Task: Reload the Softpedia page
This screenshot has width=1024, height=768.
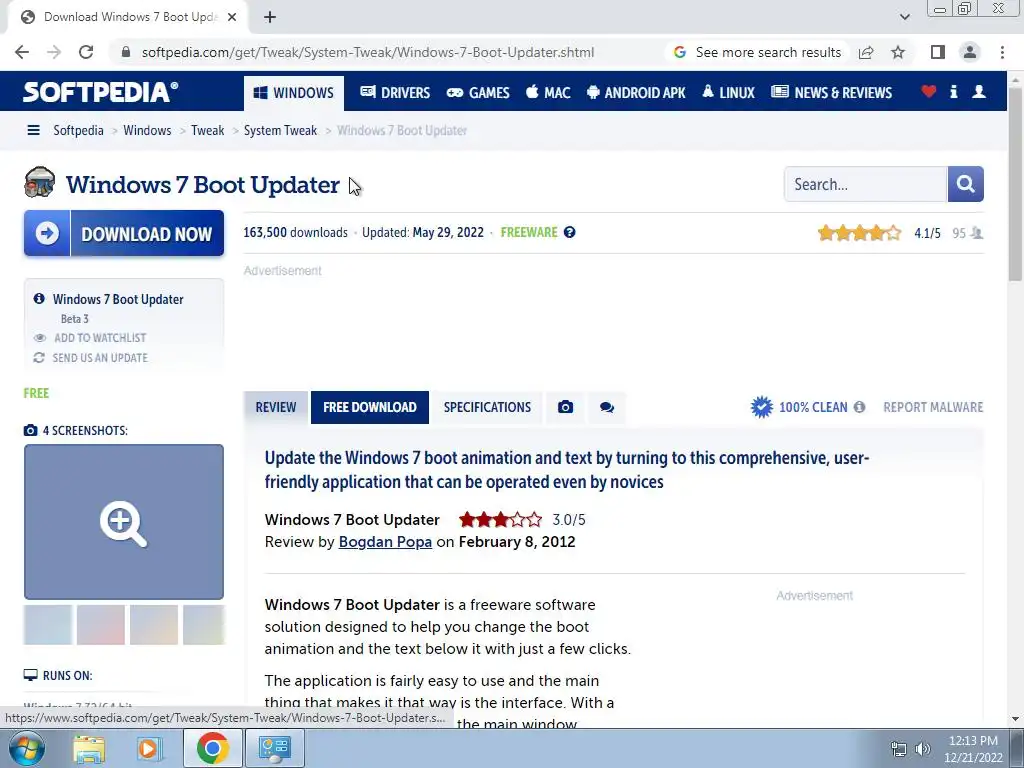Action: click(x=86, y=52)
